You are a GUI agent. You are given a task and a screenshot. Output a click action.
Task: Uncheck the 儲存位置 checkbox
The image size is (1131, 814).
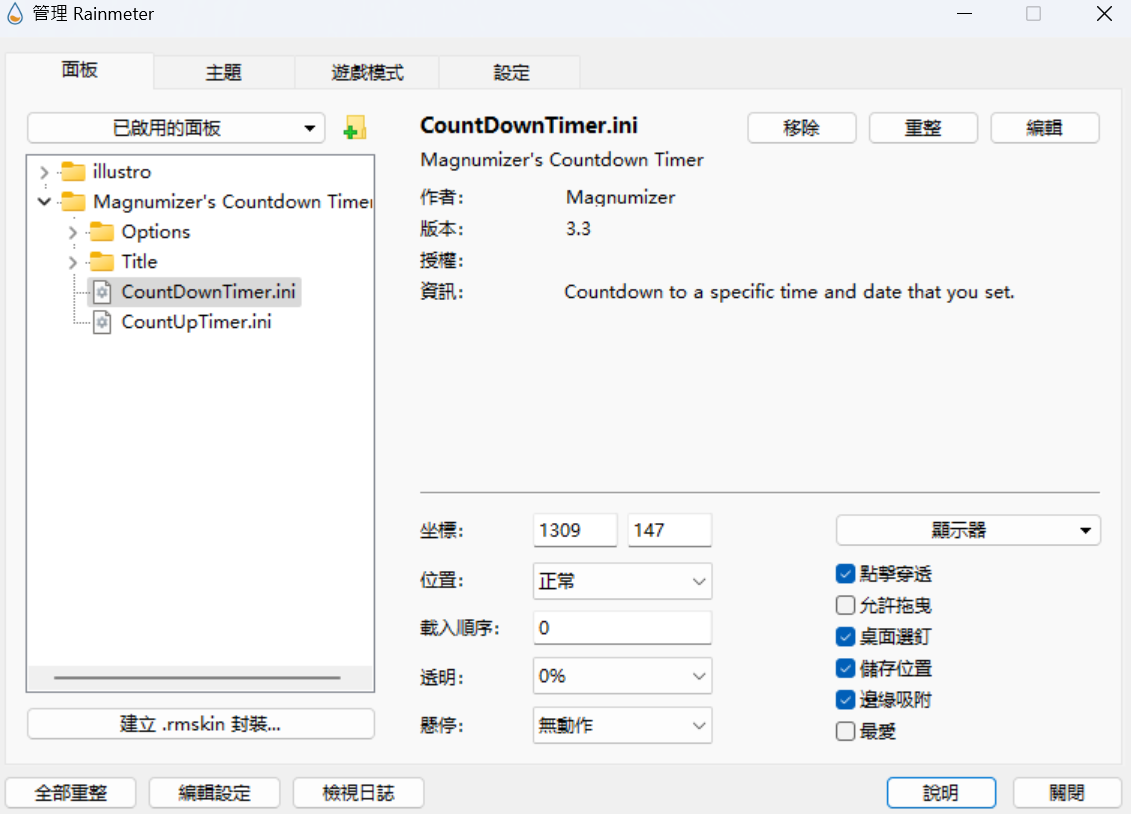[845, 668]
